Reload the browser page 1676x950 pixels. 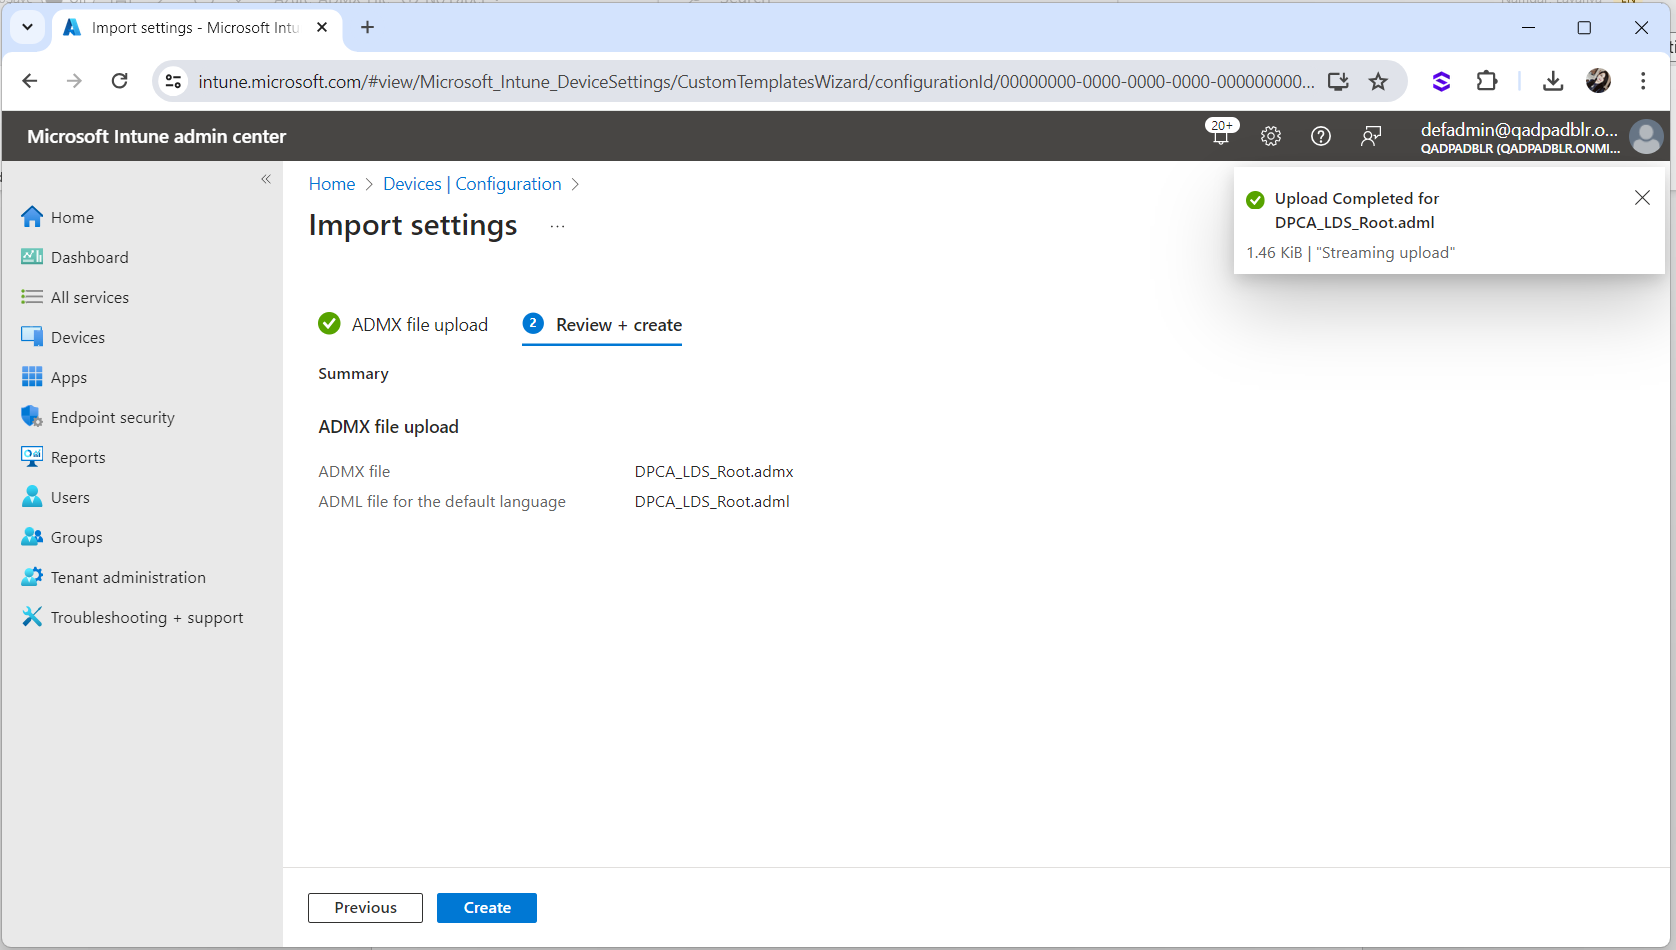pos(119,81)
